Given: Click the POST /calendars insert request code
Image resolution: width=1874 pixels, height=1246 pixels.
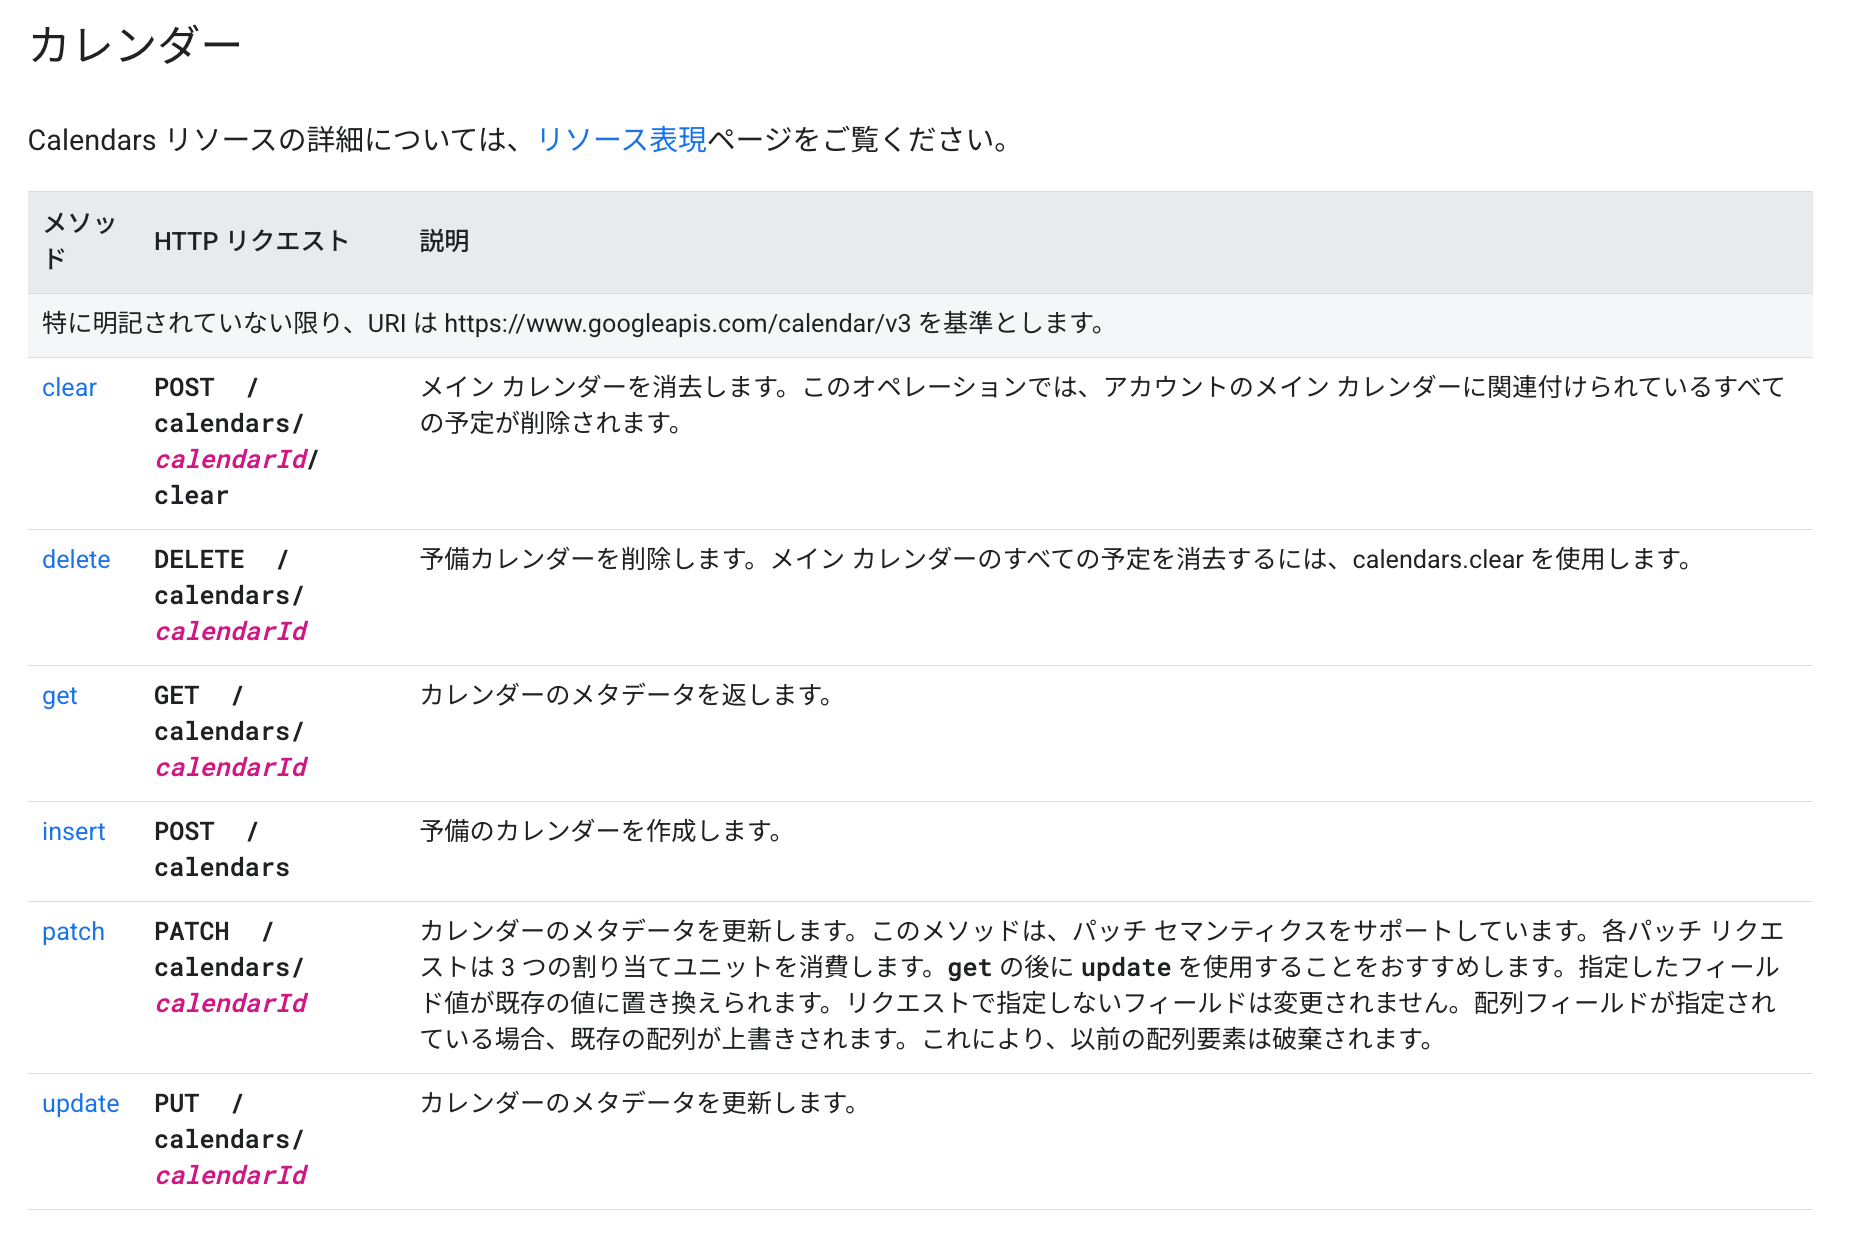Looking at the screenshot, I should (x=222, y=850).
